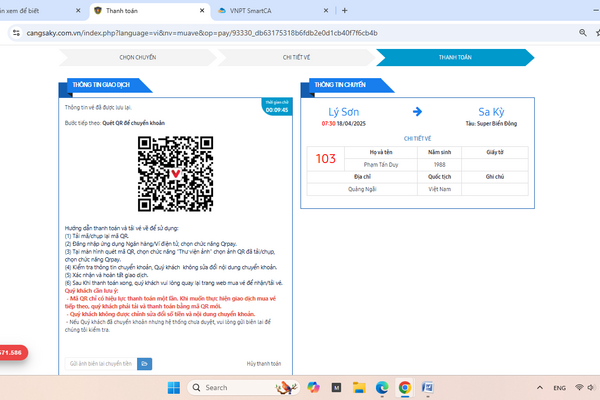Click the red hotline badge at left edge
The height and width of the screenshot is (400, 600).
13,353
